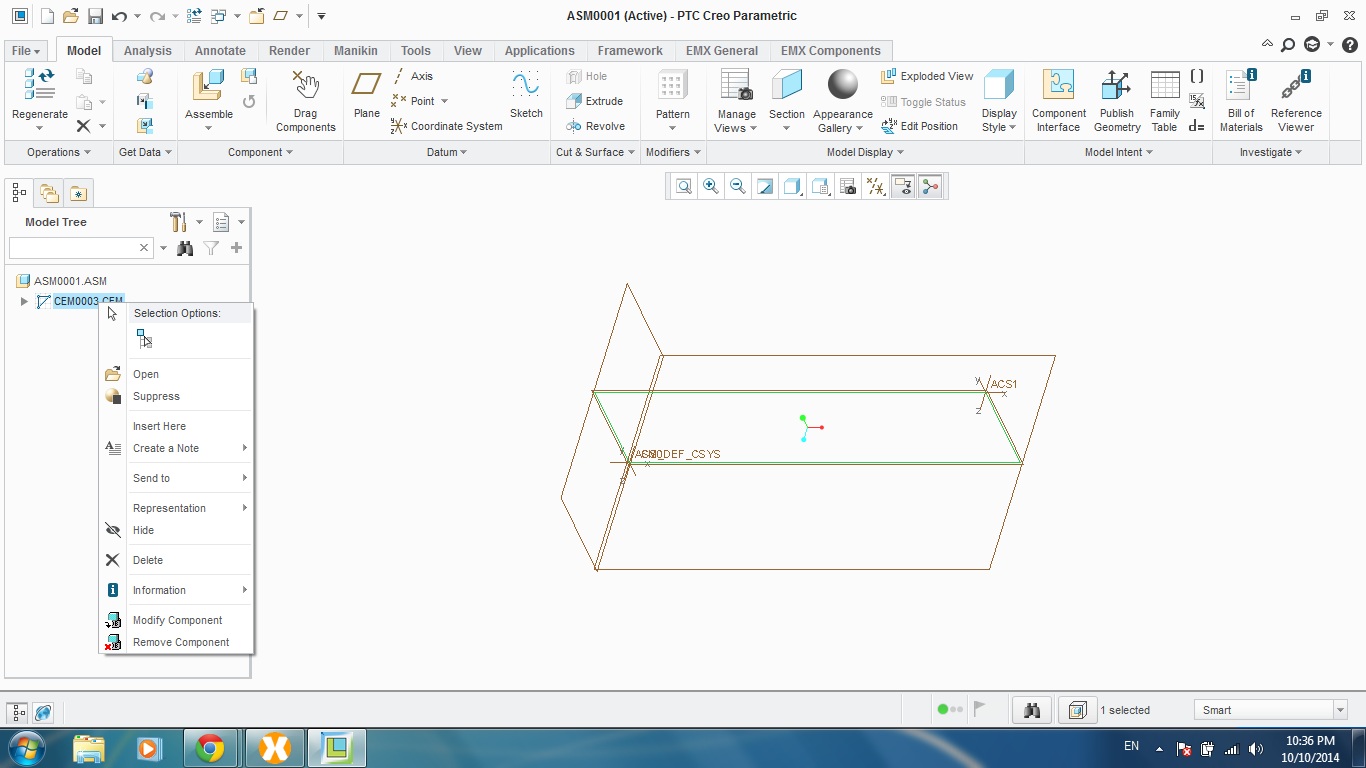
Task: Open the EMX Components tab
Action: tap(831, 51)
